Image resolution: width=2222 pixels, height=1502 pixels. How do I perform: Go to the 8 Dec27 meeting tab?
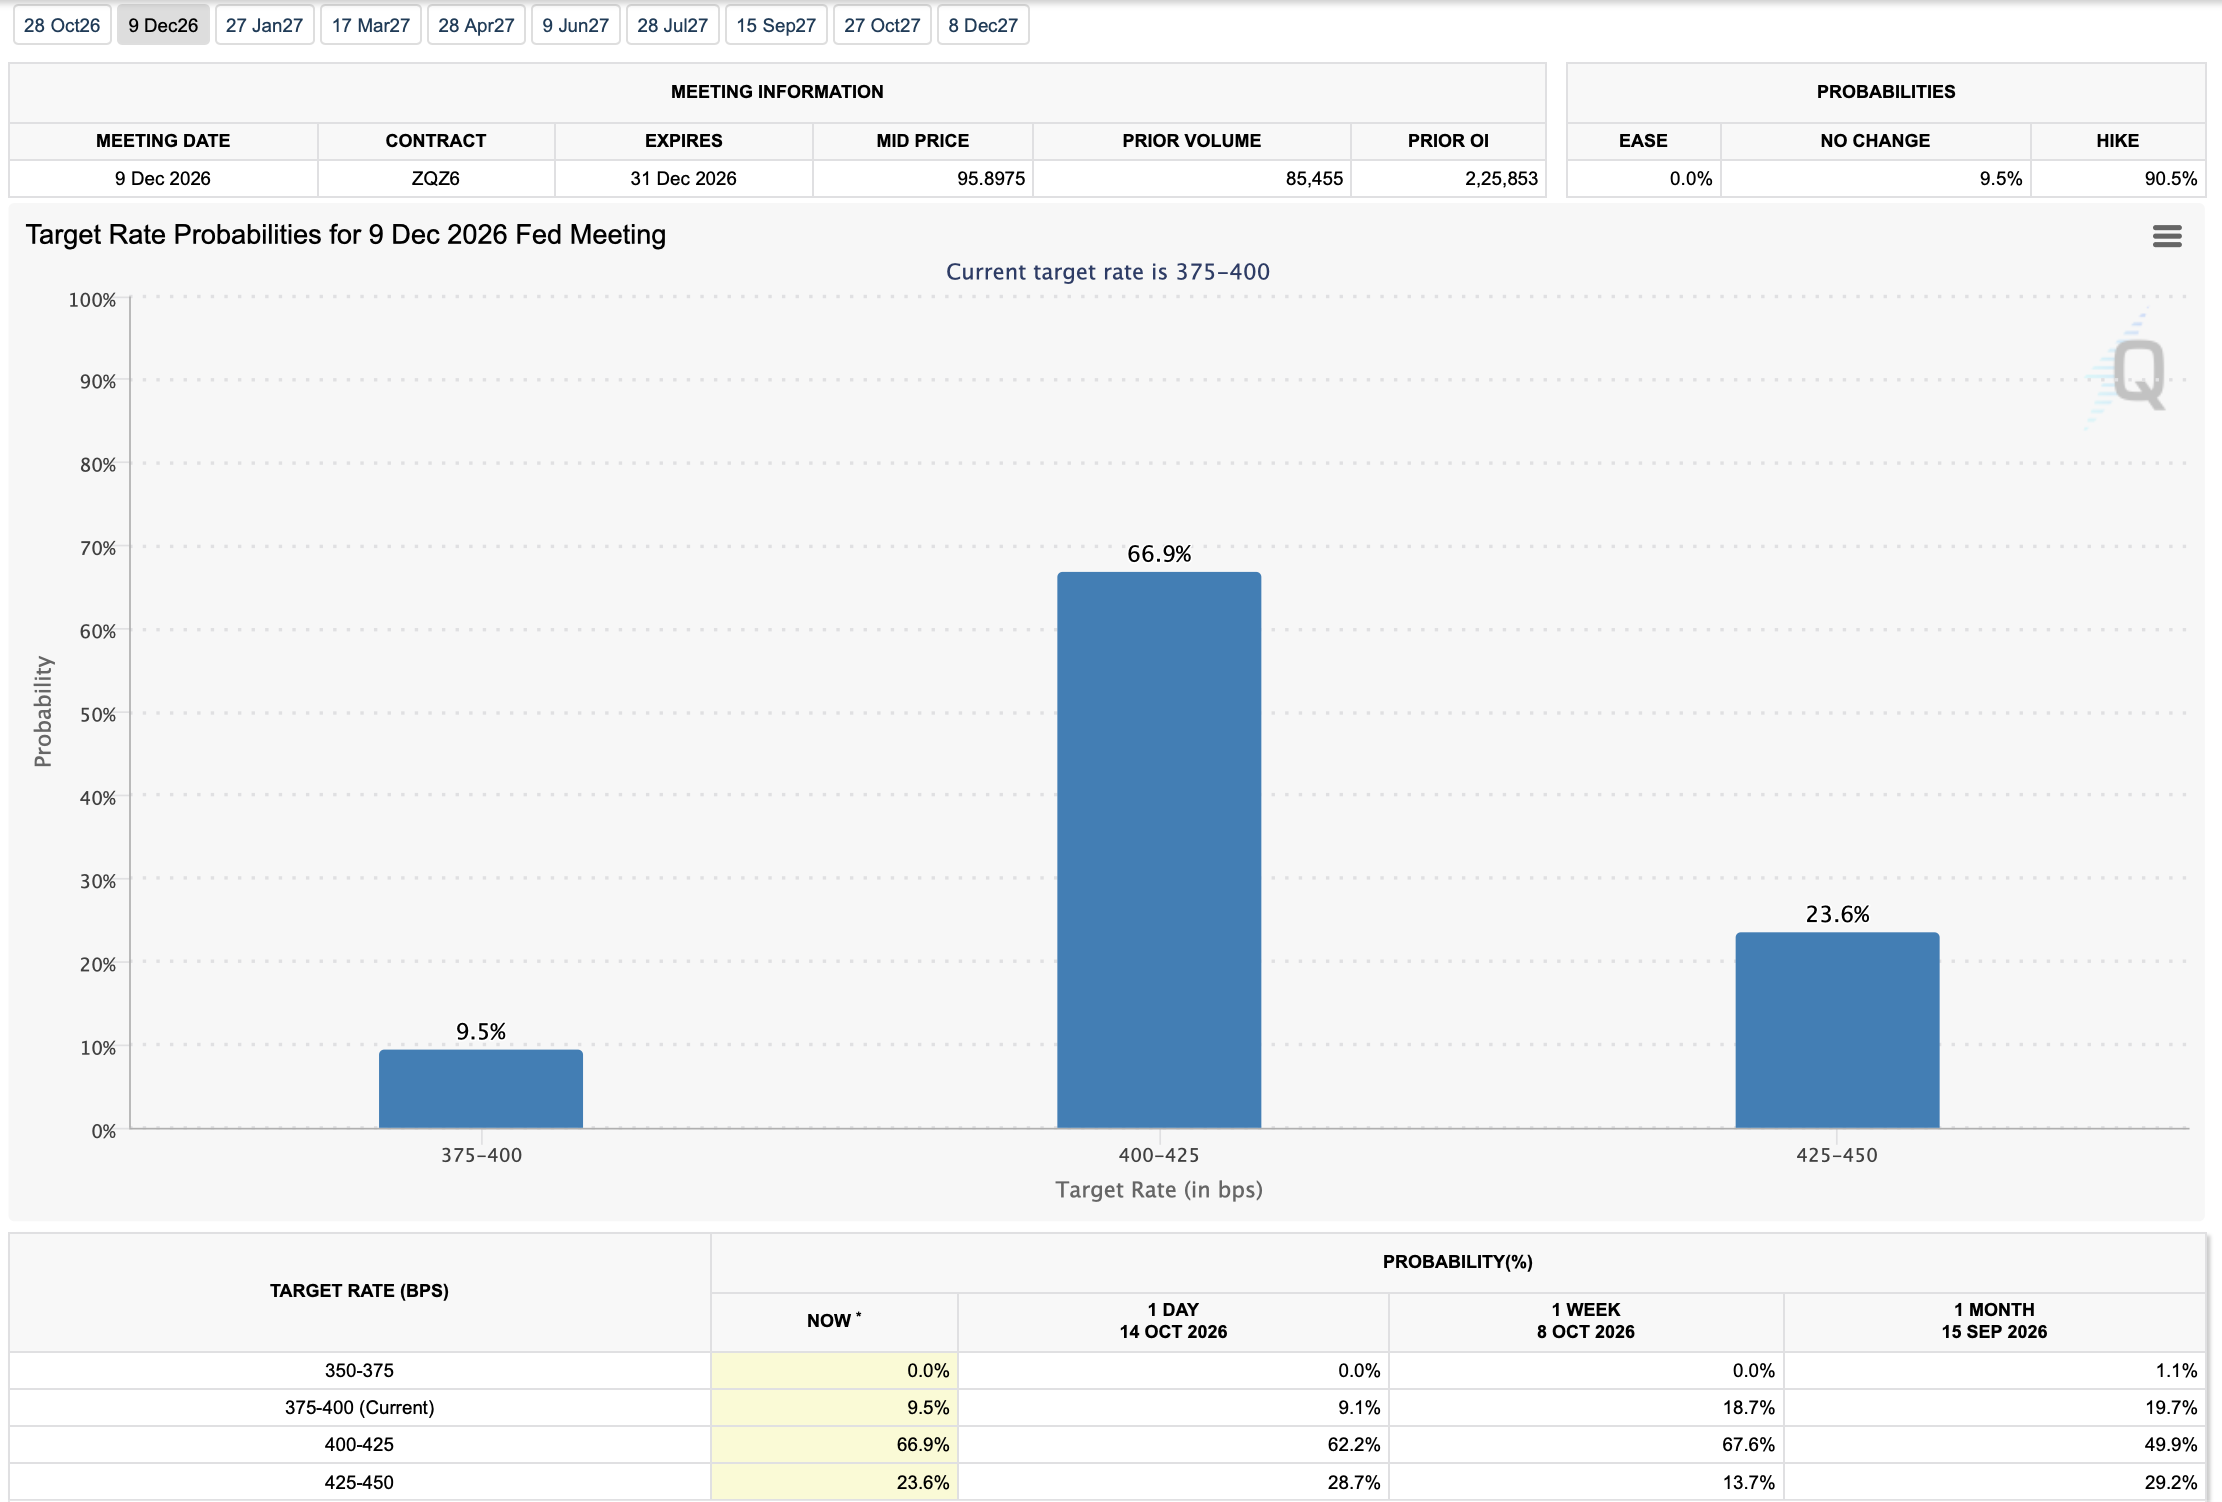click(x=983, y=25)
